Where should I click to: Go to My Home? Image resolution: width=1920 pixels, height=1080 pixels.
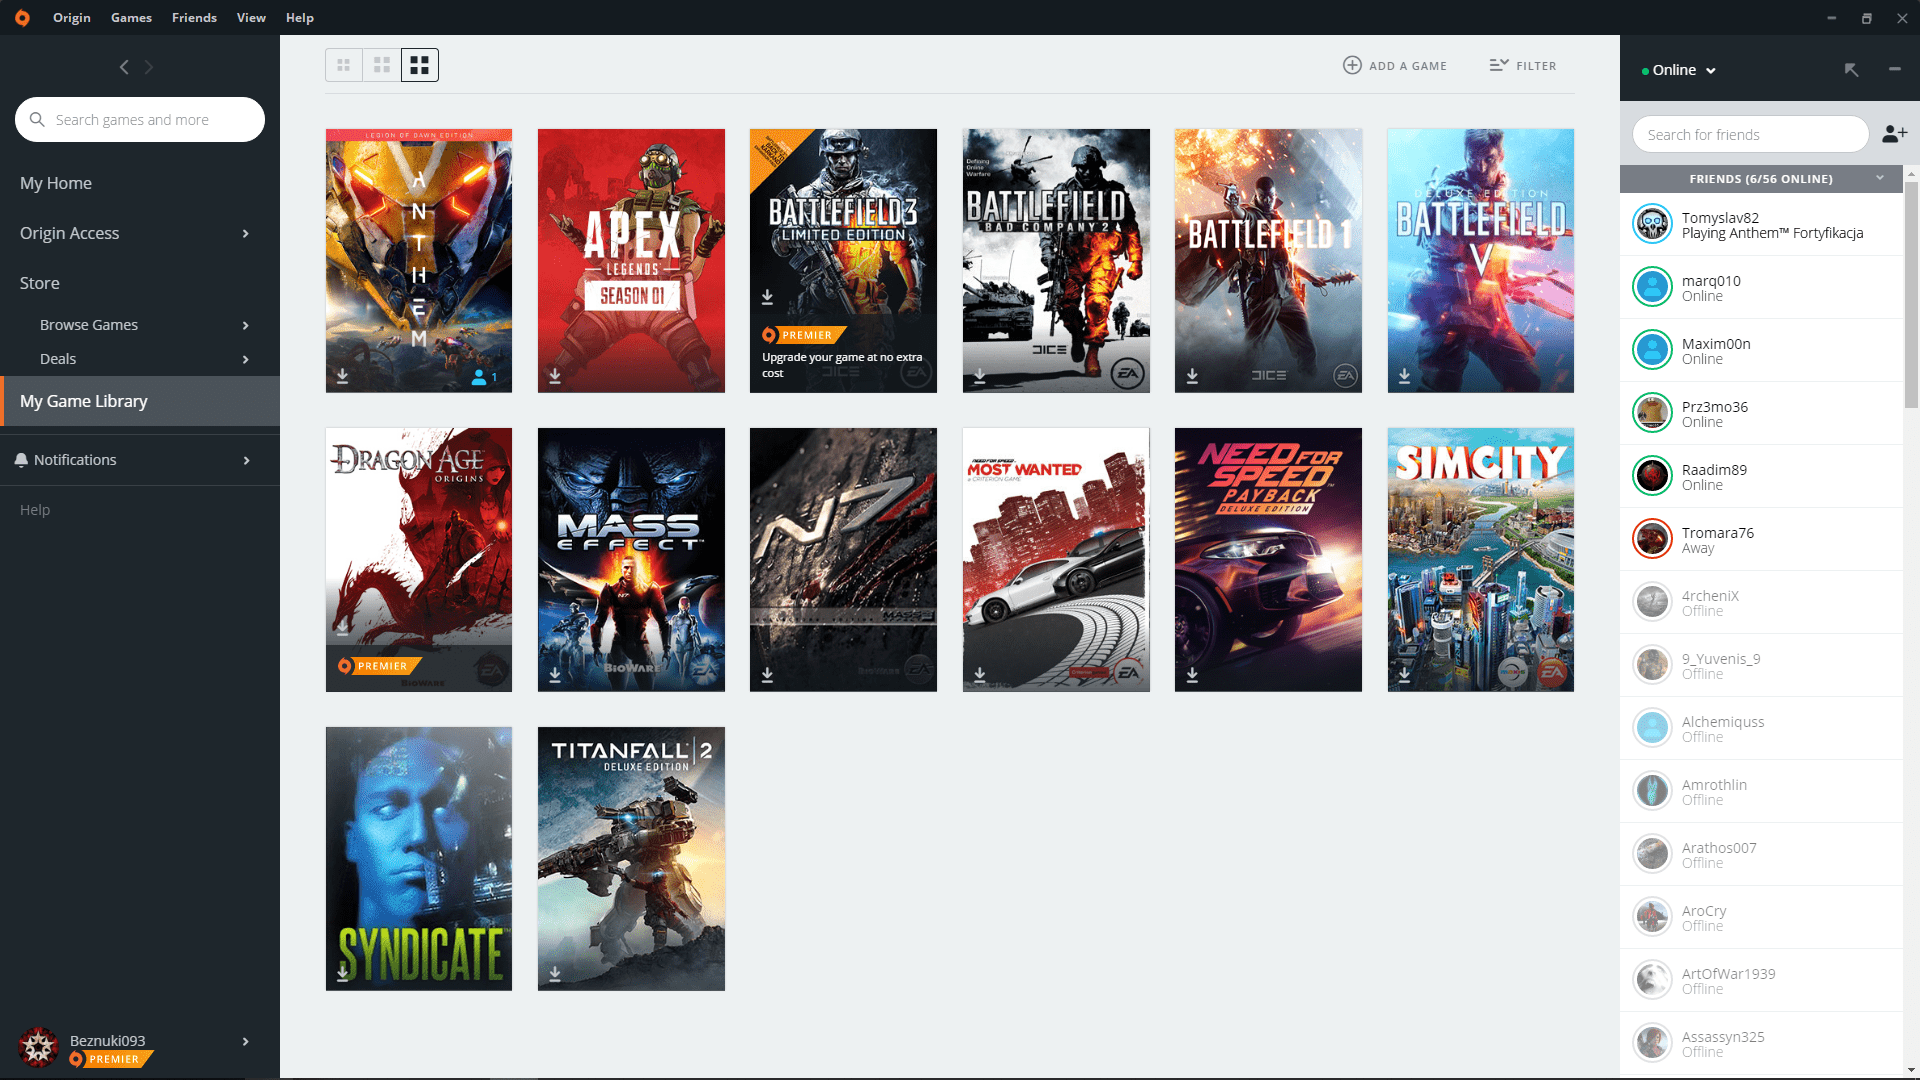56,183
